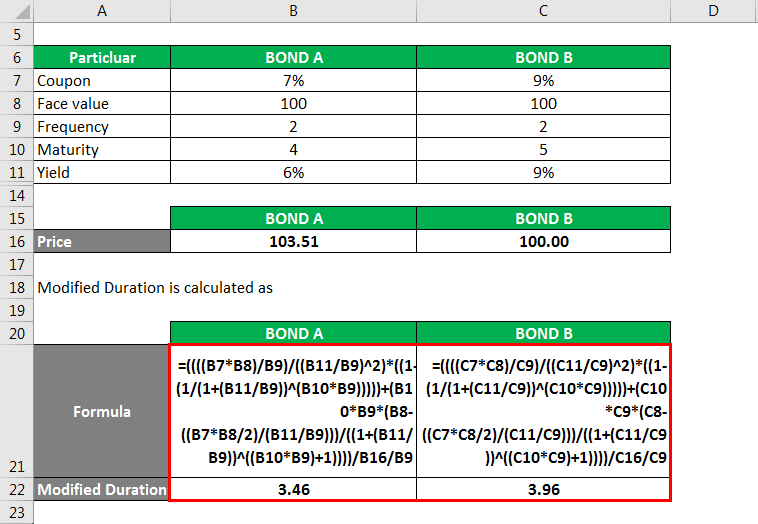This screenshot has height=524, width=758.
Task: Select Bond A face value 100
Action: pos(293,103)
